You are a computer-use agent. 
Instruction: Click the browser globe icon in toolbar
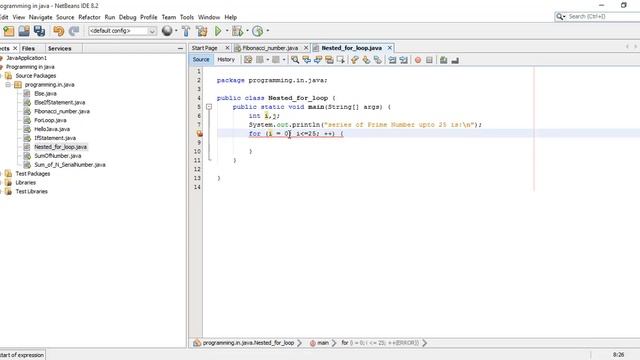coord(167,31)
